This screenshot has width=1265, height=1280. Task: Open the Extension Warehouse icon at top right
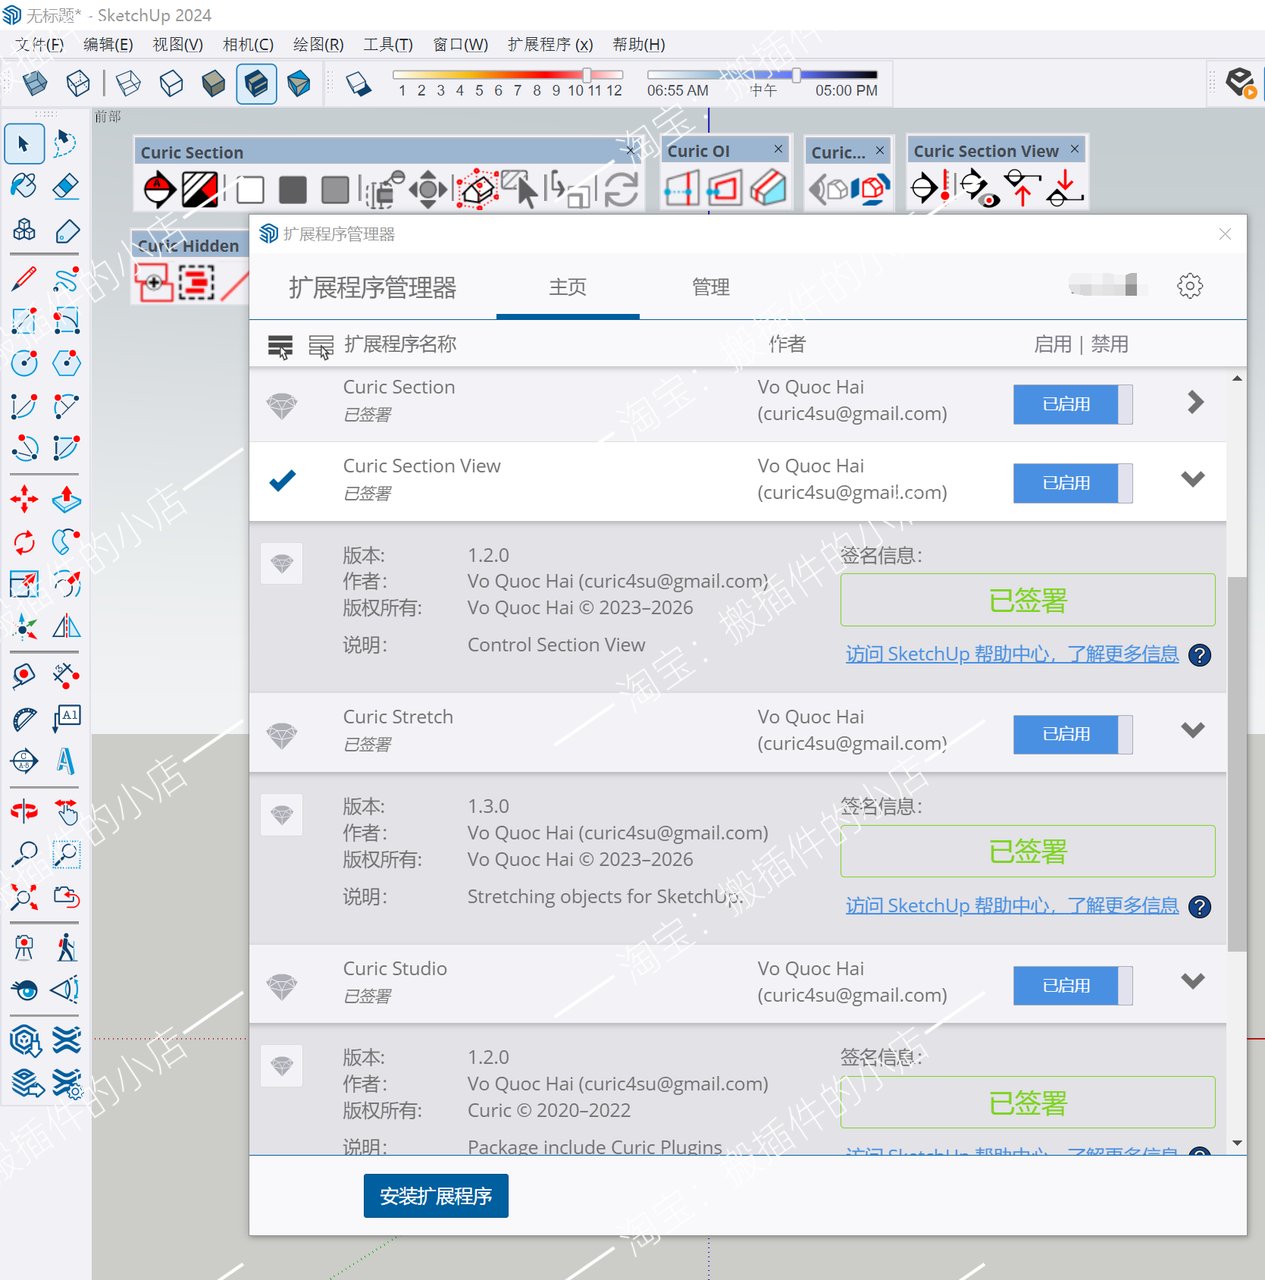coord(1240,83)
